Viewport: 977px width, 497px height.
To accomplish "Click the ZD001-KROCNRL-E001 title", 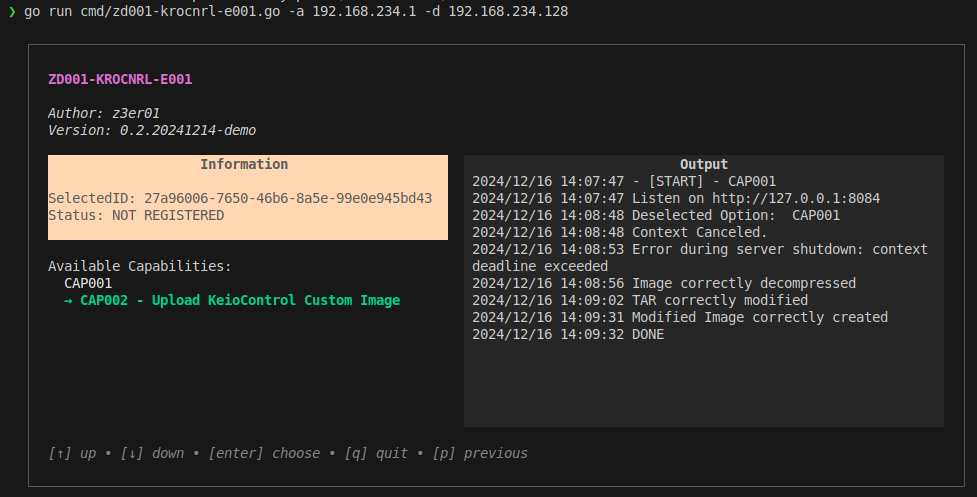I will coord(120,80).
